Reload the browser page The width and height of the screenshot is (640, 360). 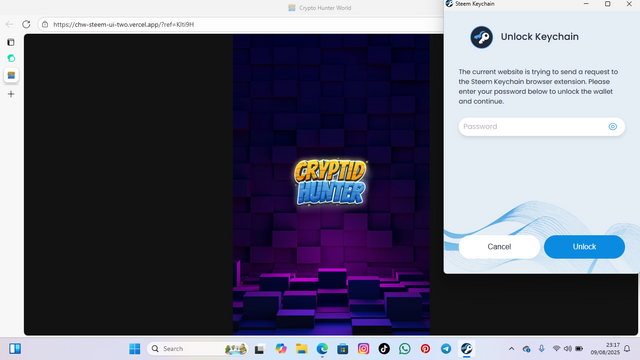26,24
